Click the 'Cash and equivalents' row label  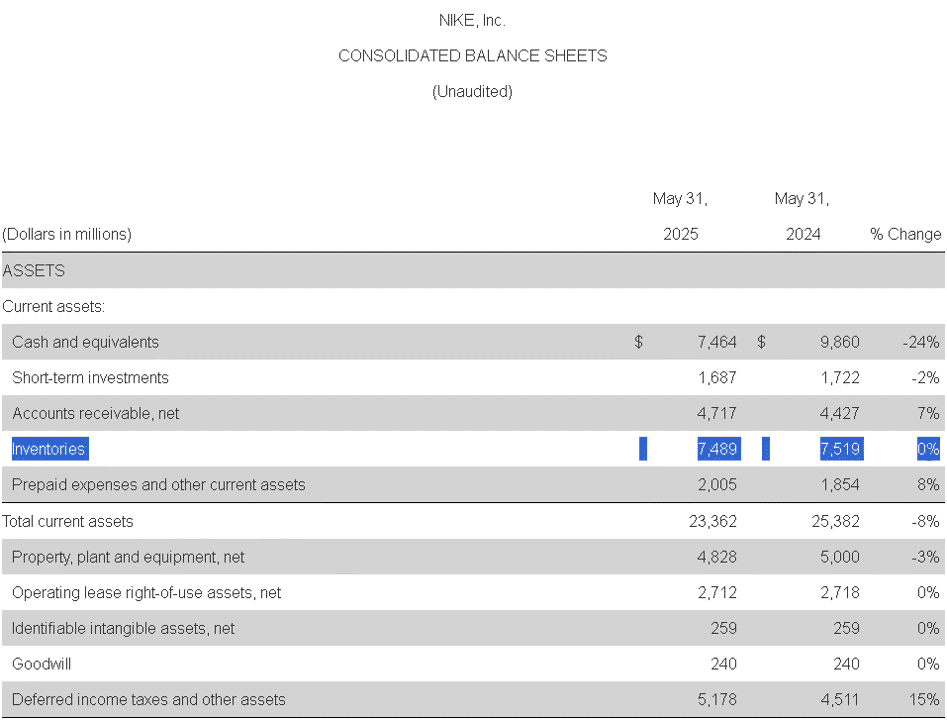point(85,342)
